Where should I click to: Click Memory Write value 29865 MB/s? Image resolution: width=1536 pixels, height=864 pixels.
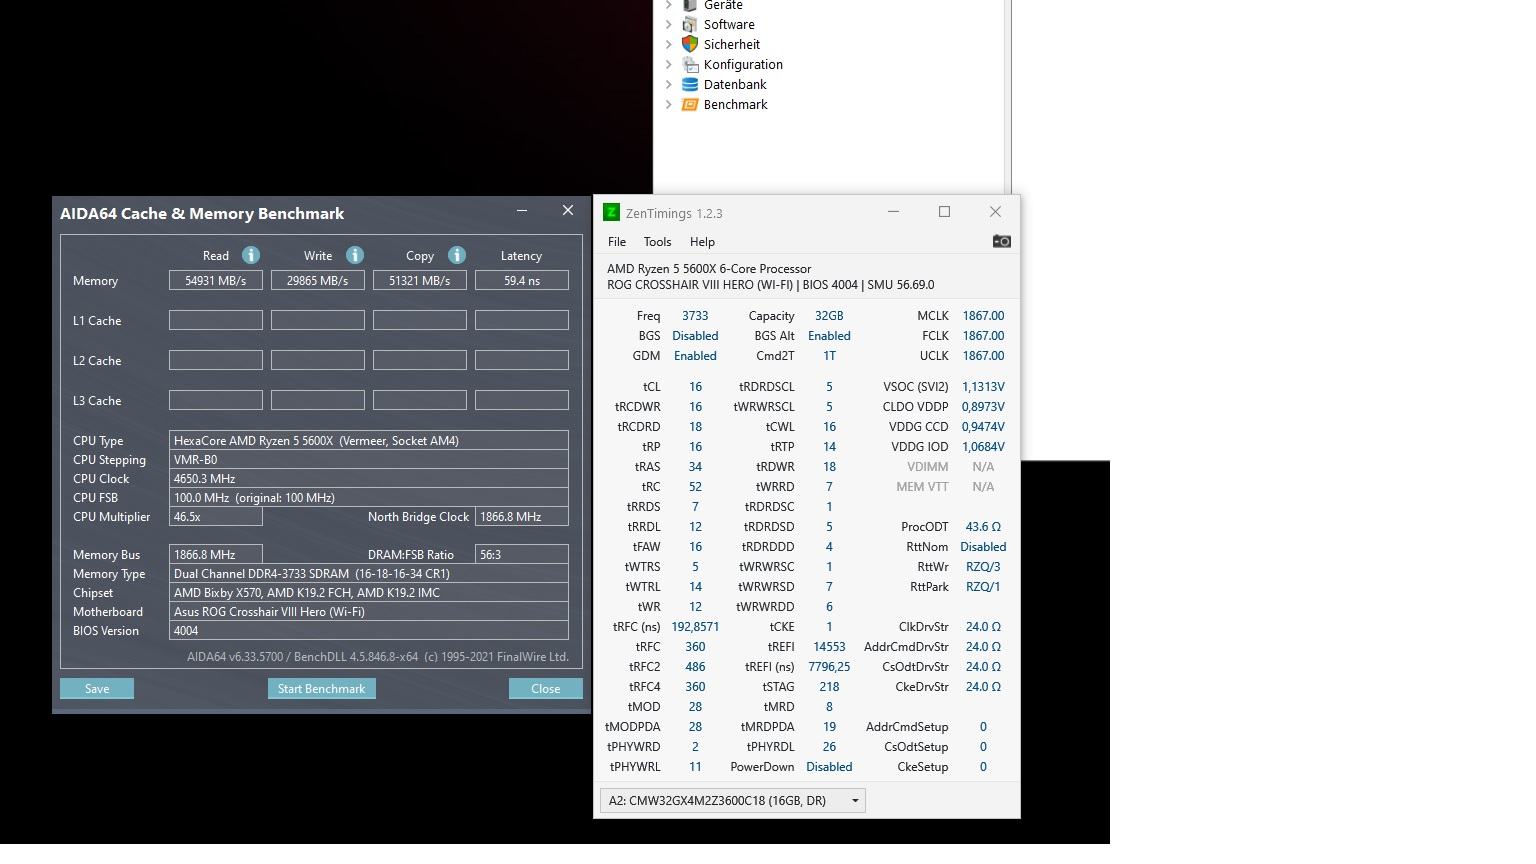[318, 280]
